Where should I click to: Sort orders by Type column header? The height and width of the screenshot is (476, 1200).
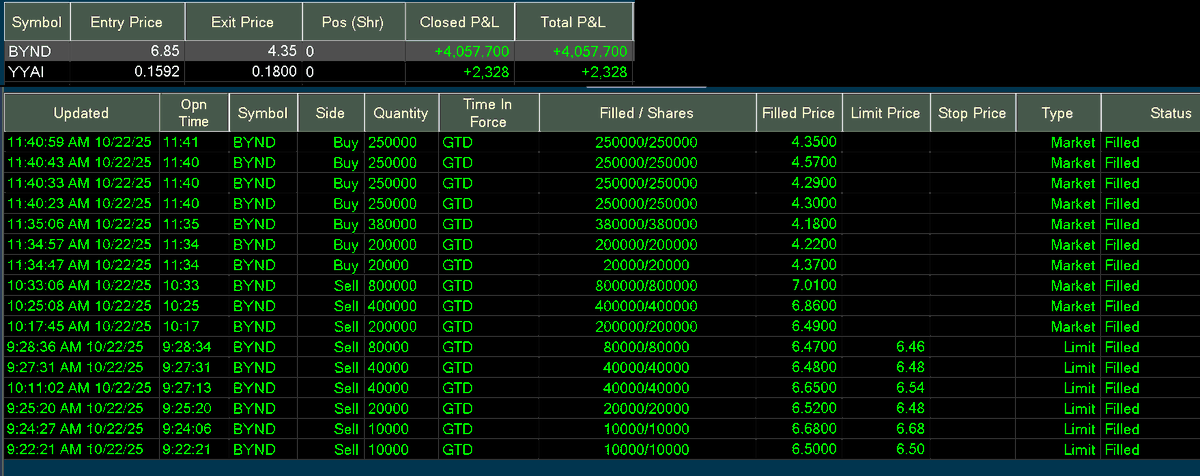click(1057, 113)
